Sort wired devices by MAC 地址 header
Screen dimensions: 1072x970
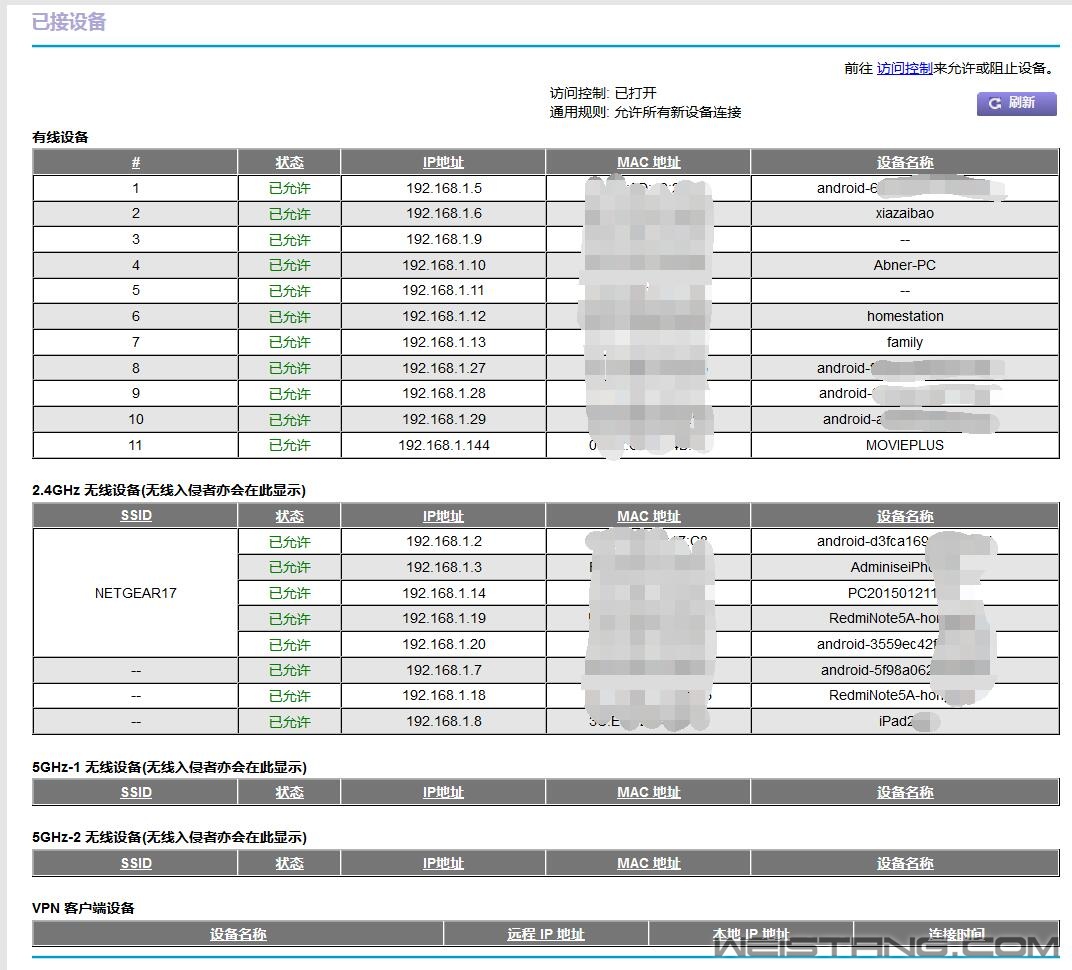click(648, 163)
